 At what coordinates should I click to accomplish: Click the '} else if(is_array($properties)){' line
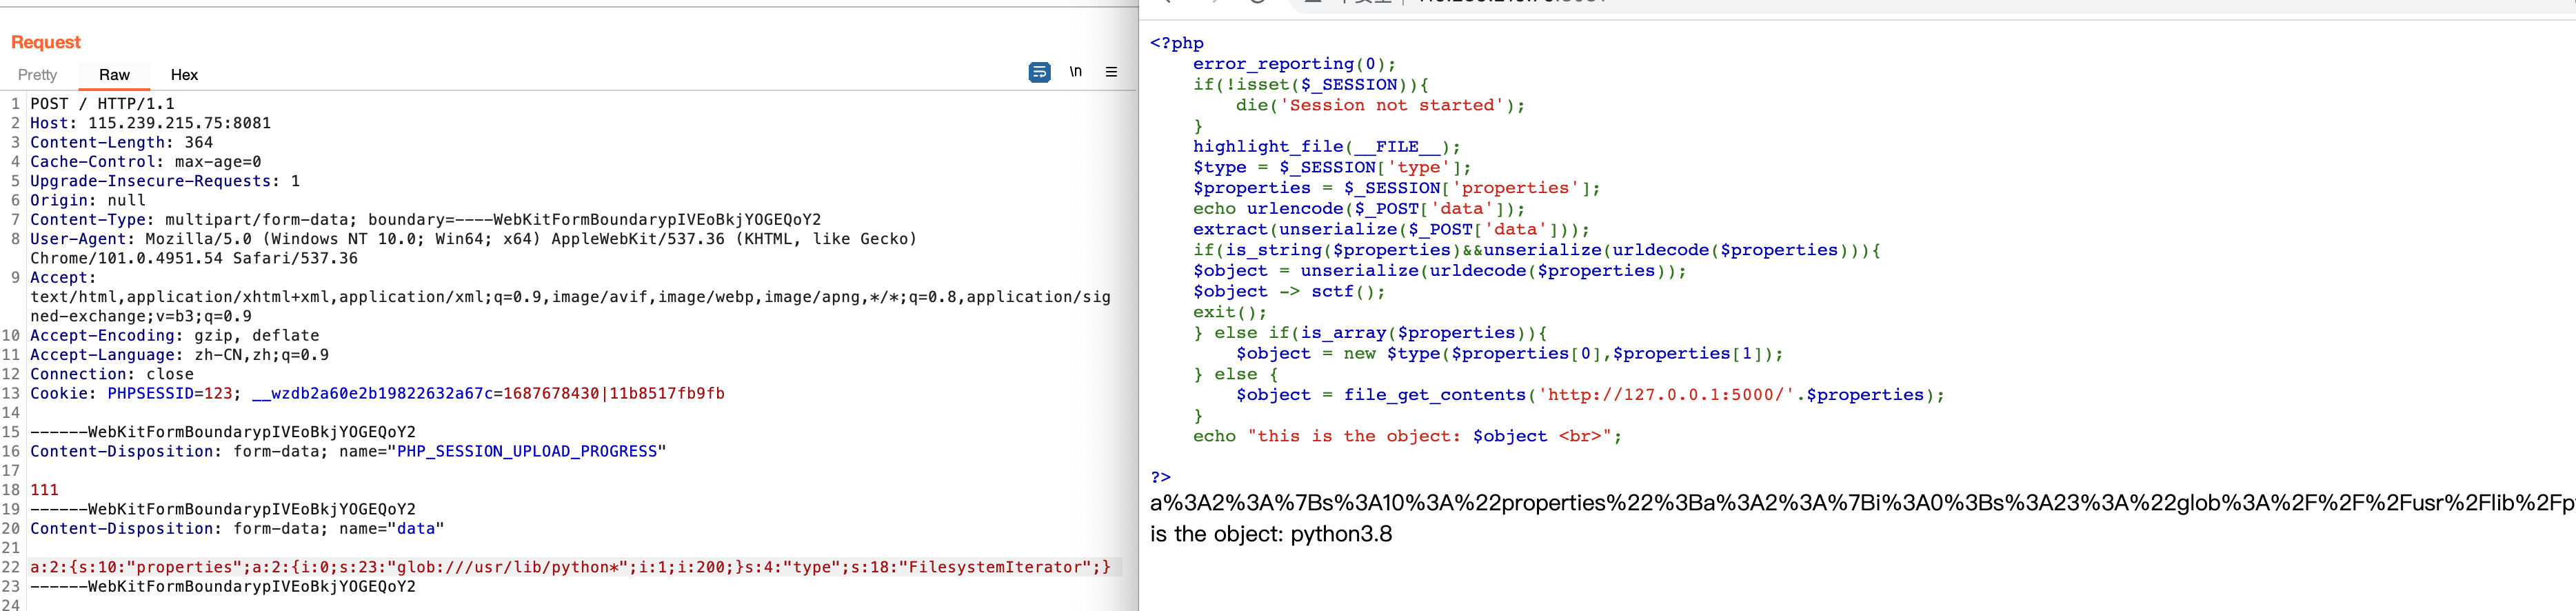click(x=1370, y=333)
